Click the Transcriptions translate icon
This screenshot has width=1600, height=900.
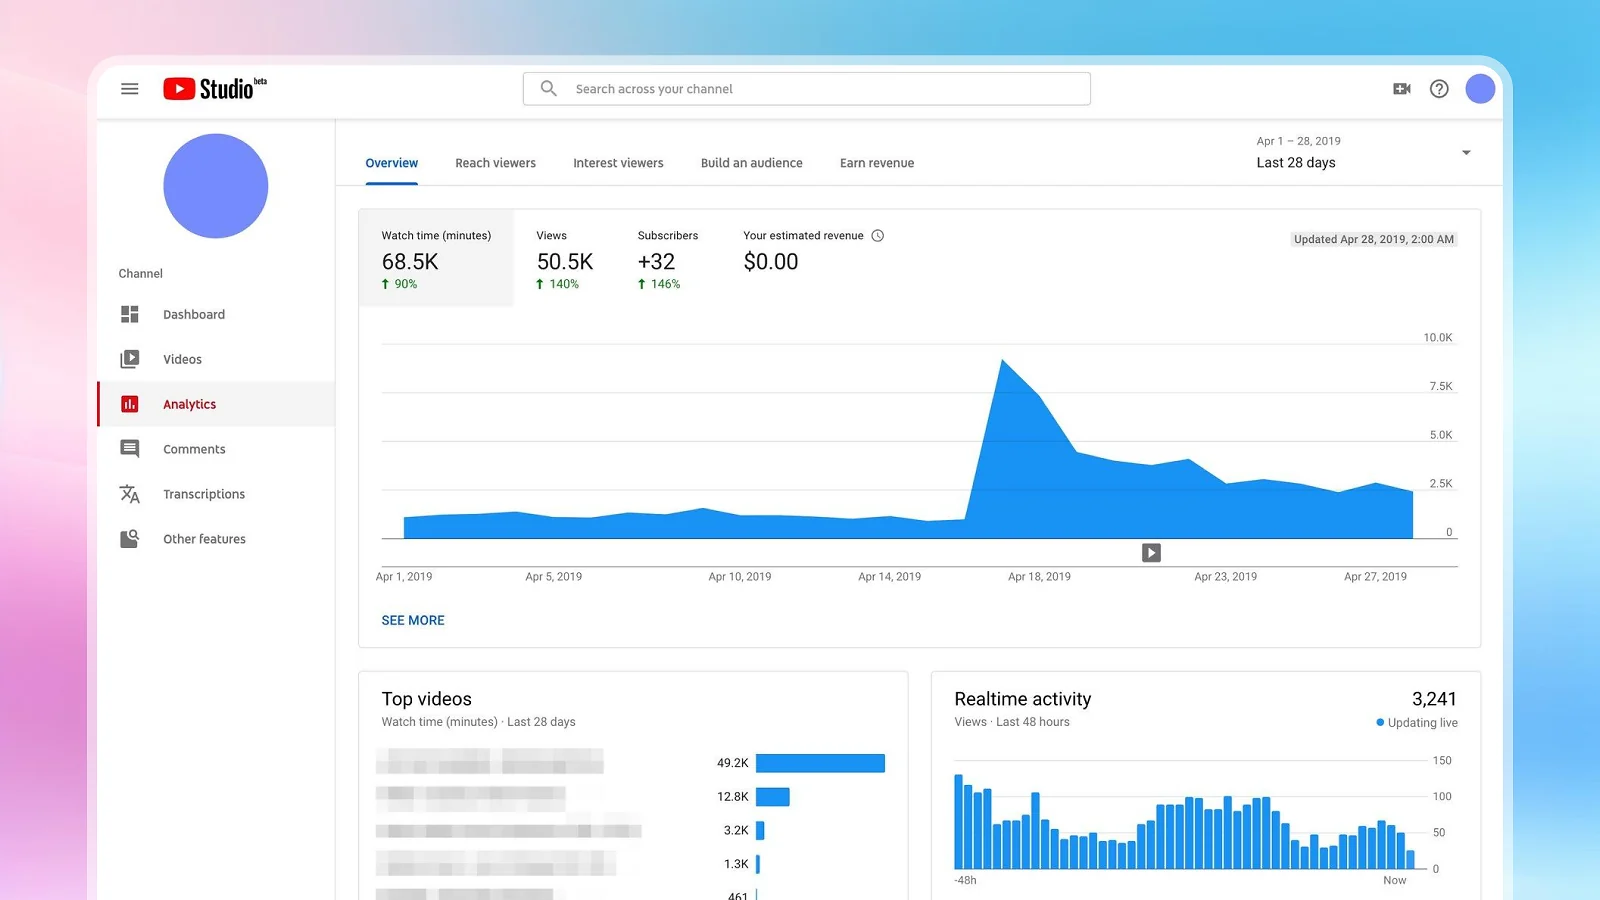click(130, 494)
